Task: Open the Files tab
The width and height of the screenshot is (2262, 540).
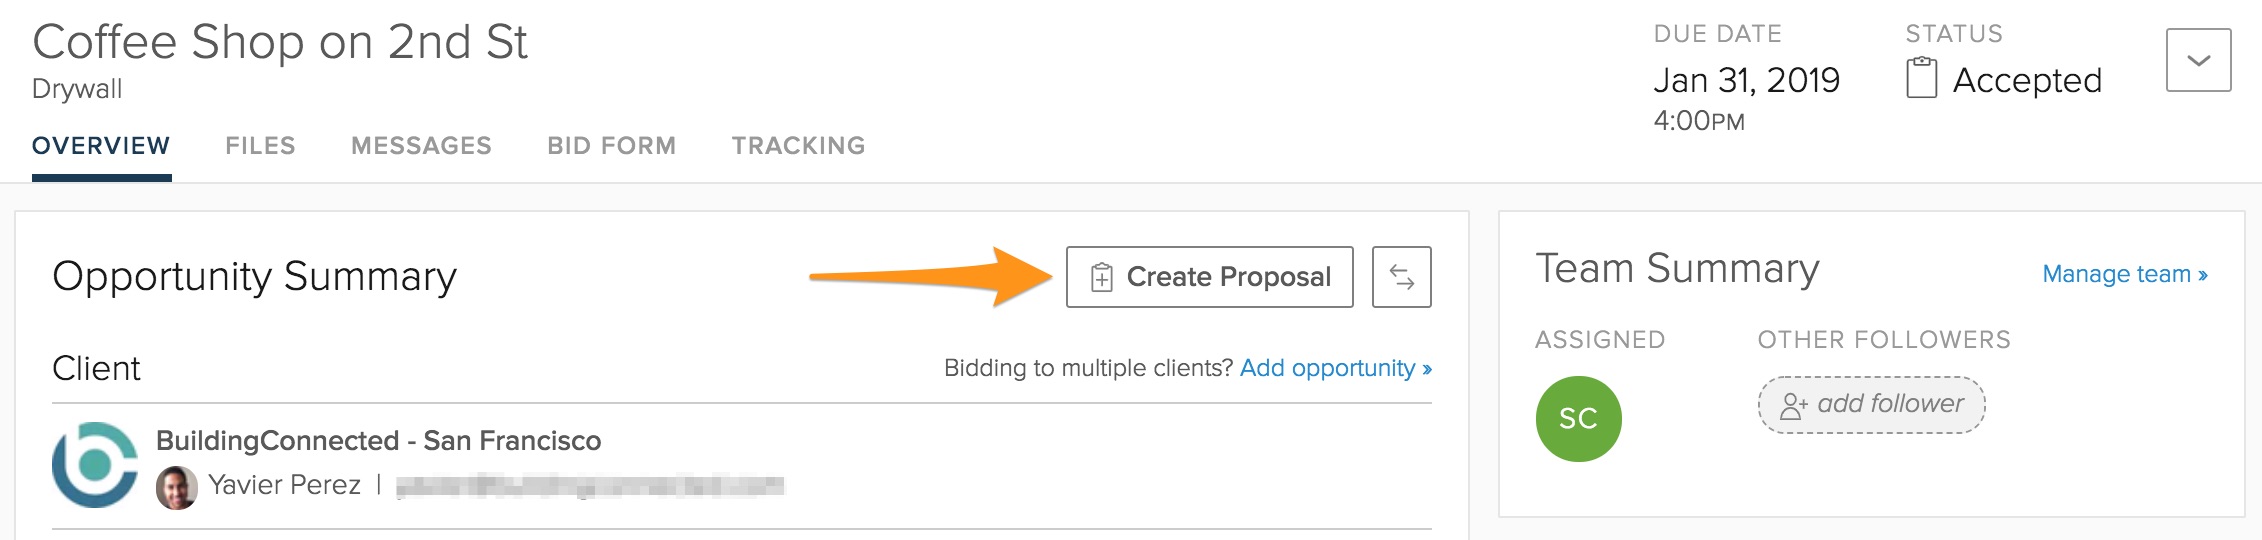Action: (260, 146)
